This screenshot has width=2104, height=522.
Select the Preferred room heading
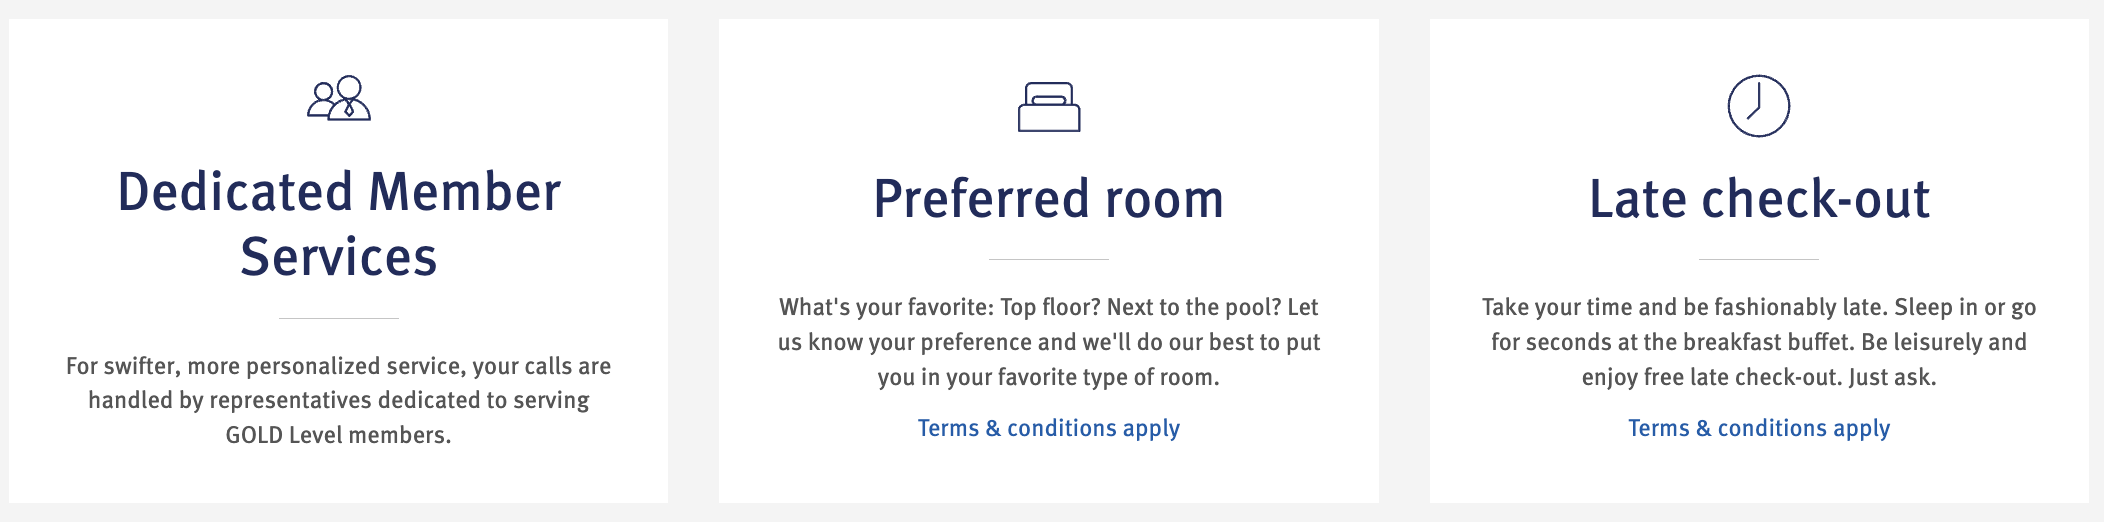pos(1049,199)
